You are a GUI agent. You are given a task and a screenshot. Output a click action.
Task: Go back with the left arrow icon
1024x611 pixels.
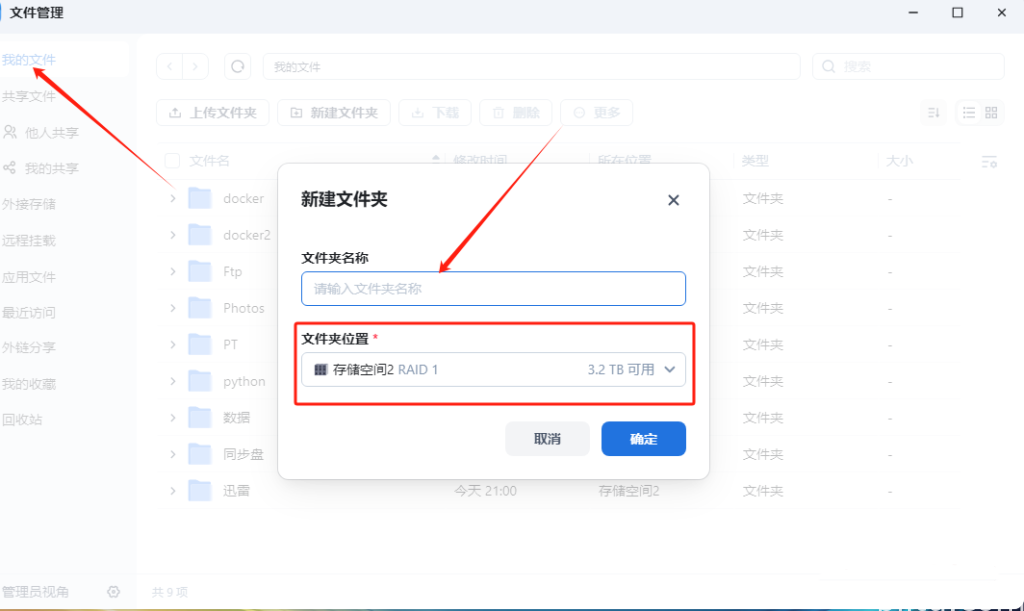tap(170, 67)
